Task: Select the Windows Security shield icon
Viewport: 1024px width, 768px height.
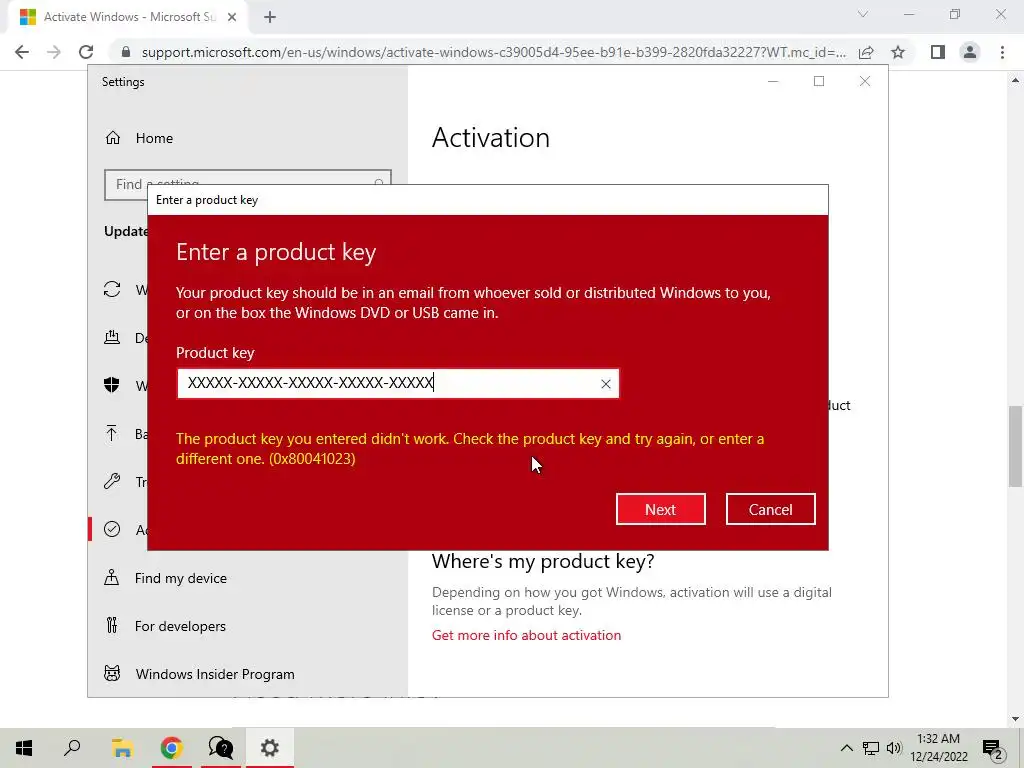Action: [x=112, y=385]
